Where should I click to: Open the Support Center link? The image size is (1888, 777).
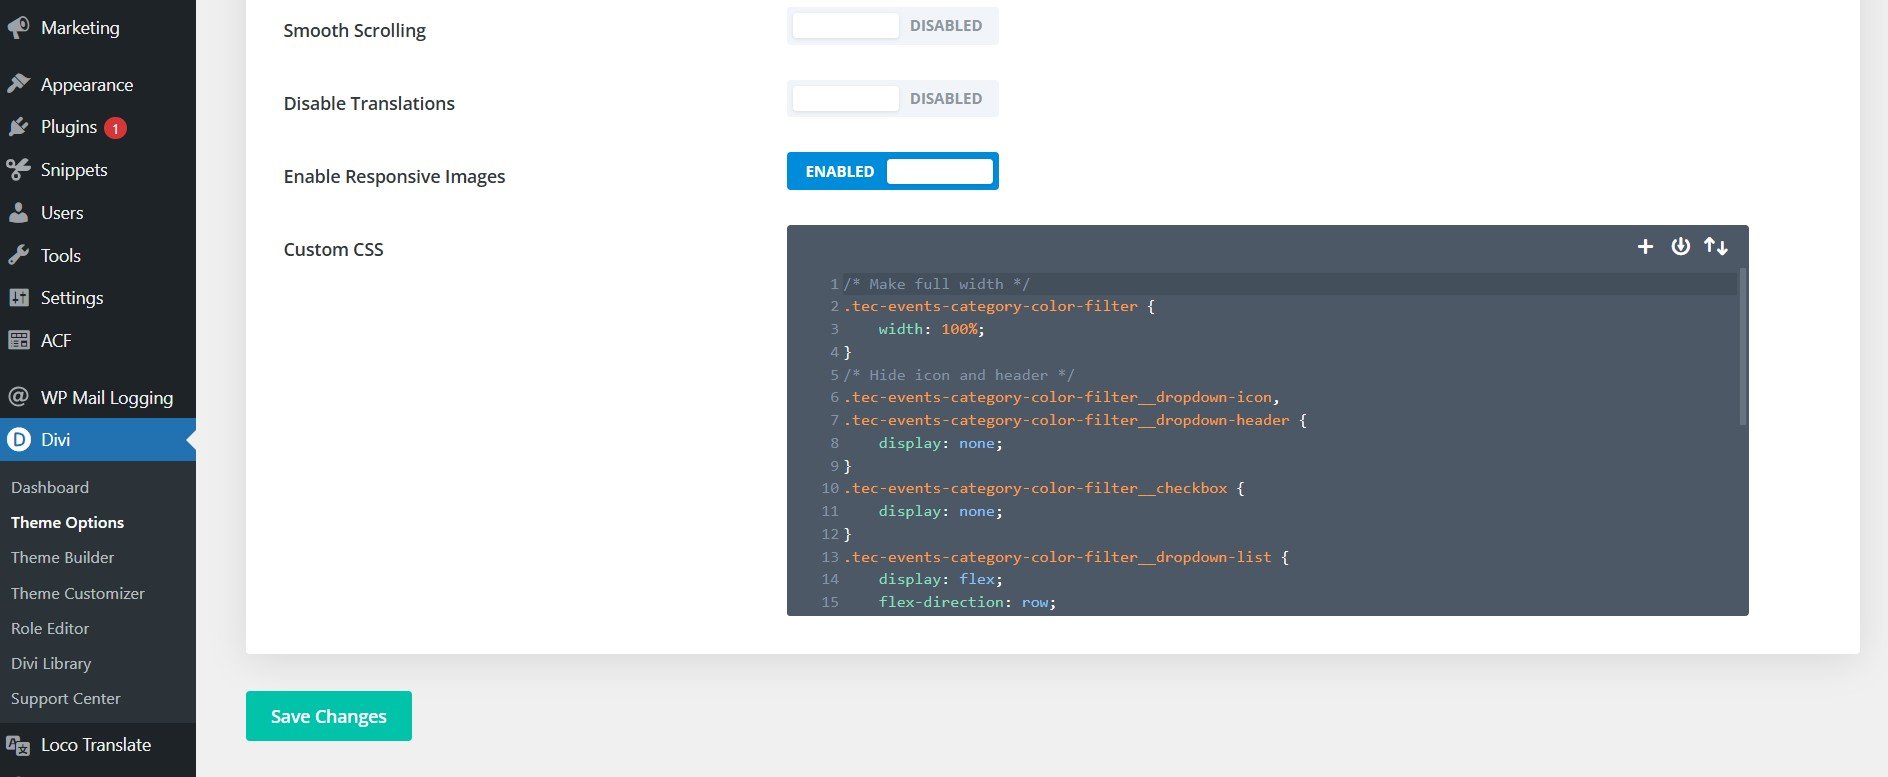[65, 698]
